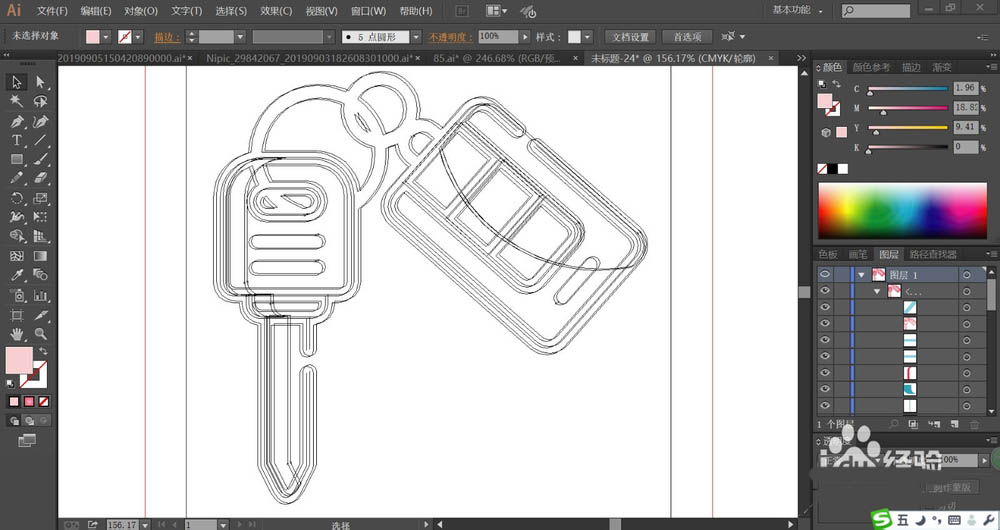Select the Gradient tool
The height and width of the screenshot is (530, 1000).
click(x=40, y=256)
